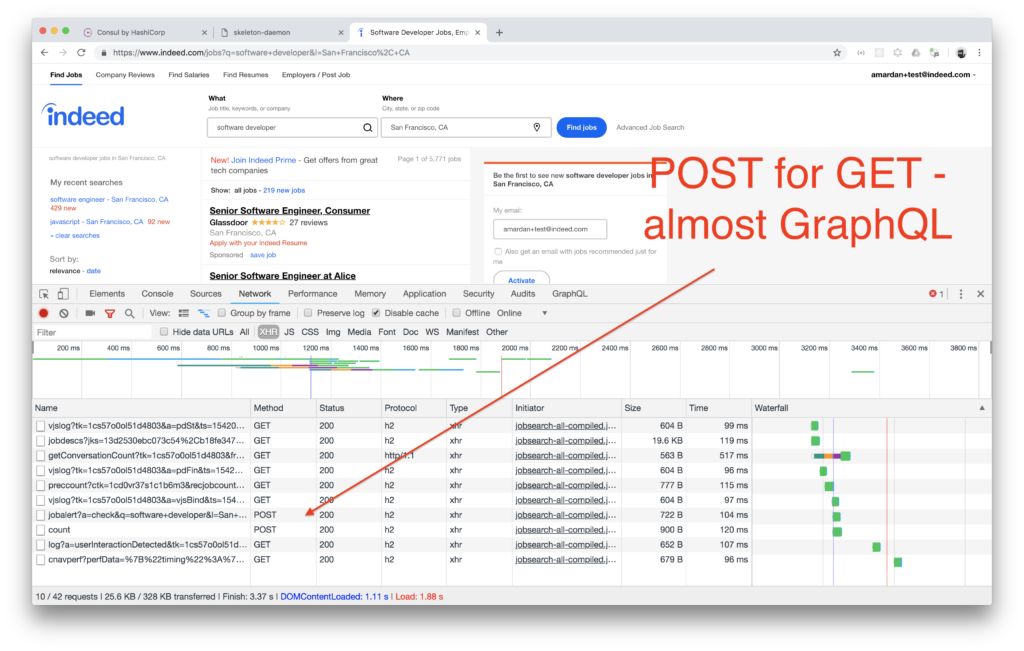Switch to large request rows view
The image size is (1024, 651).
(184, 313)
